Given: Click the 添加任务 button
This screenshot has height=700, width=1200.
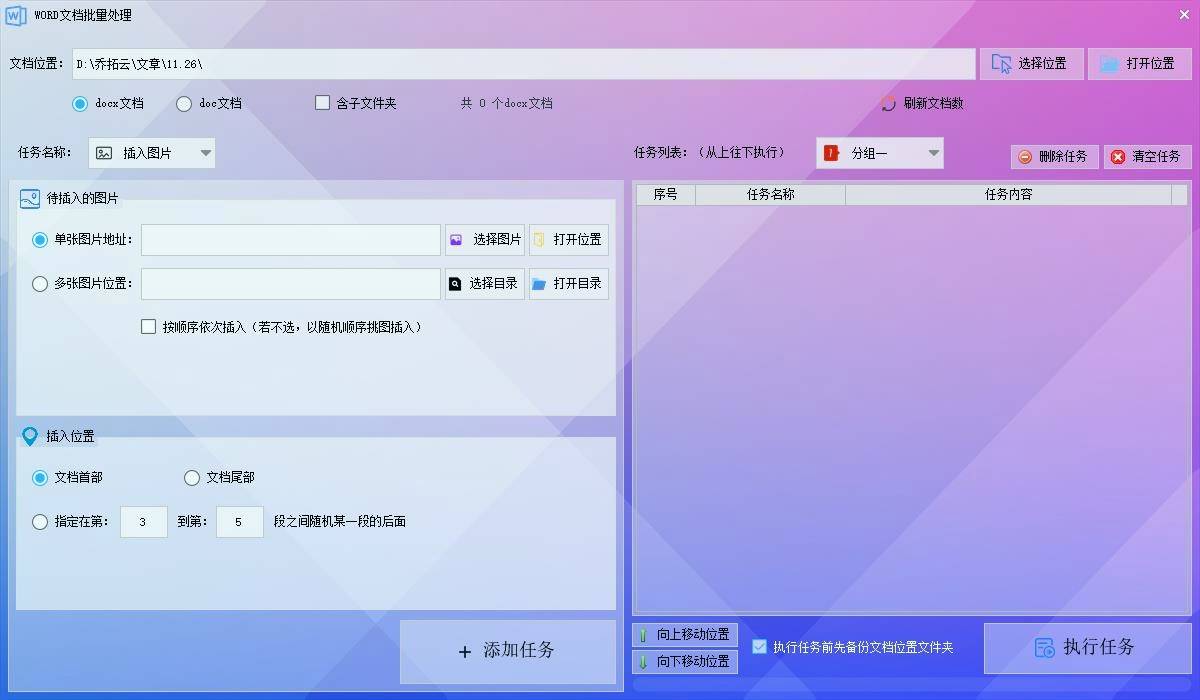Looking at the screenshot, I should click(x=507, y=651).
